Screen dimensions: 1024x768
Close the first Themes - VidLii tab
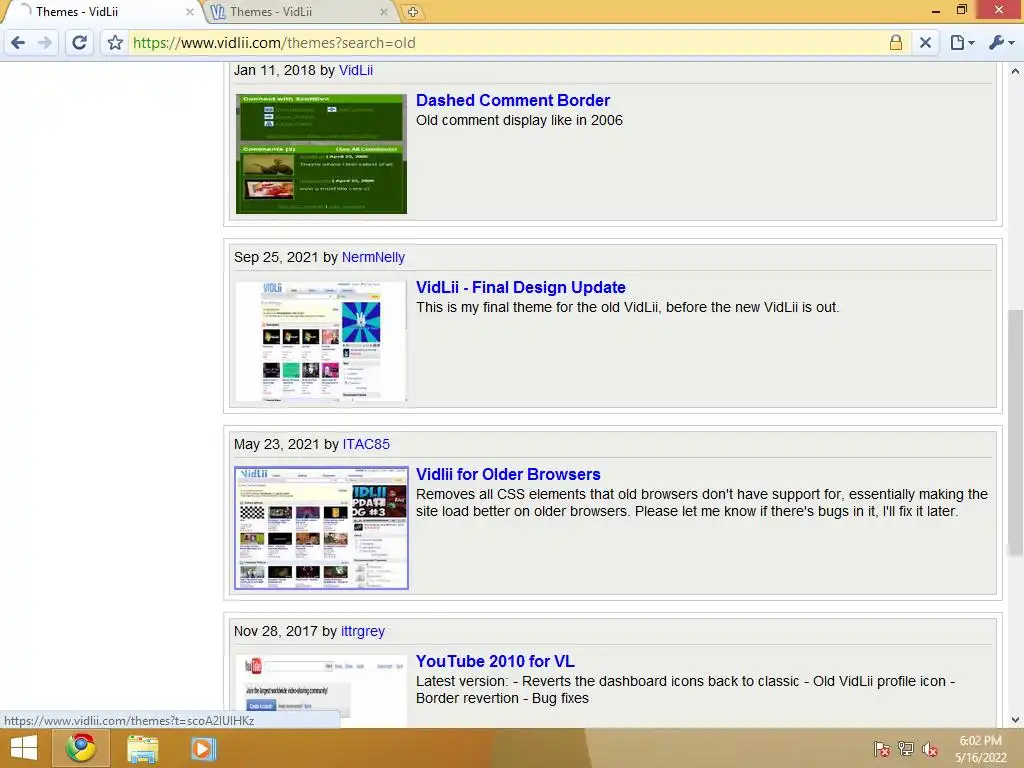pos(189,12)
